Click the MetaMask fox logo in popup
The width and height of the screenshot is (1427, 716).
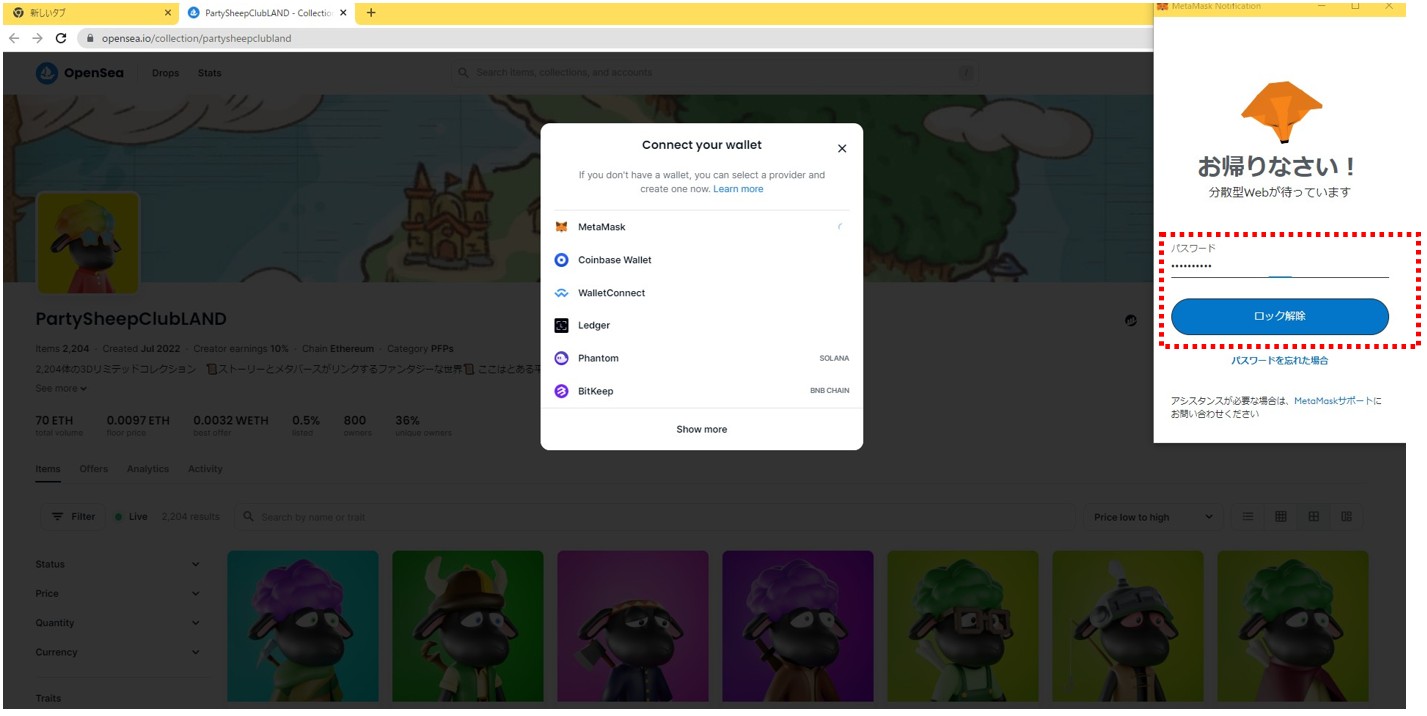[1281, 112]
